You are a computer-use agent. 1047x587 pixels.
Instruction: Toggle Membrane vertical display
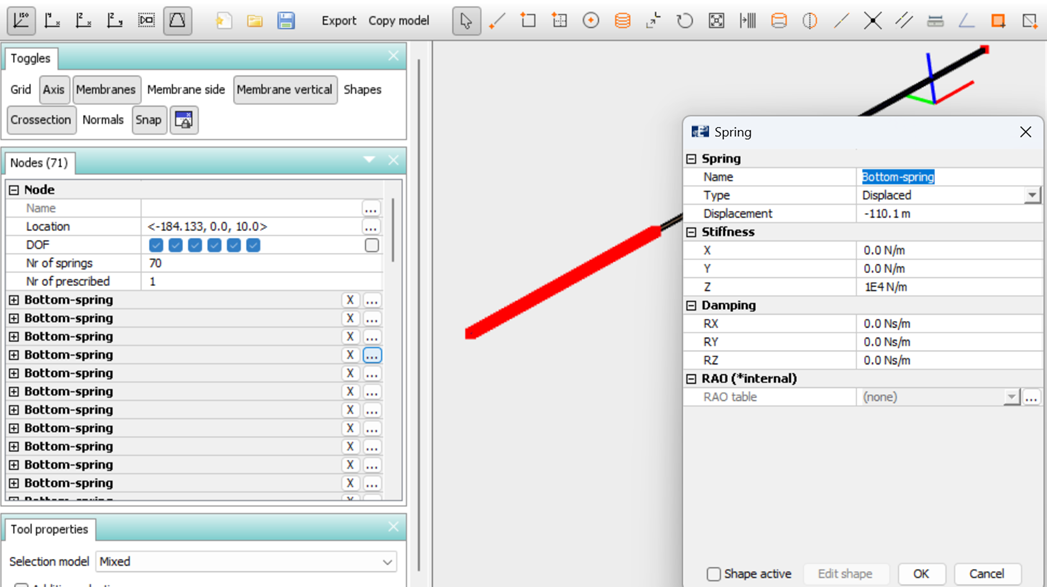(x=284, y=89)
